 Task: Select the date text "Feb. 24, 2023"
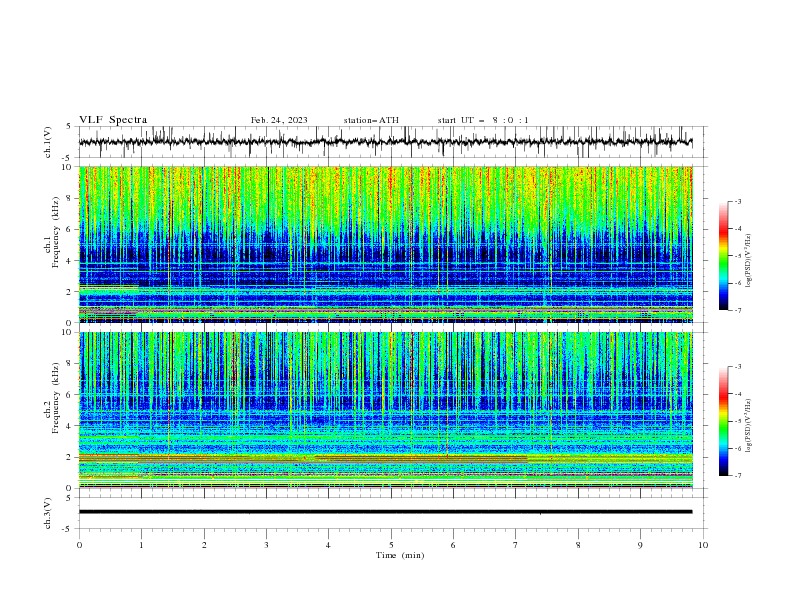[x=279, y=120]
